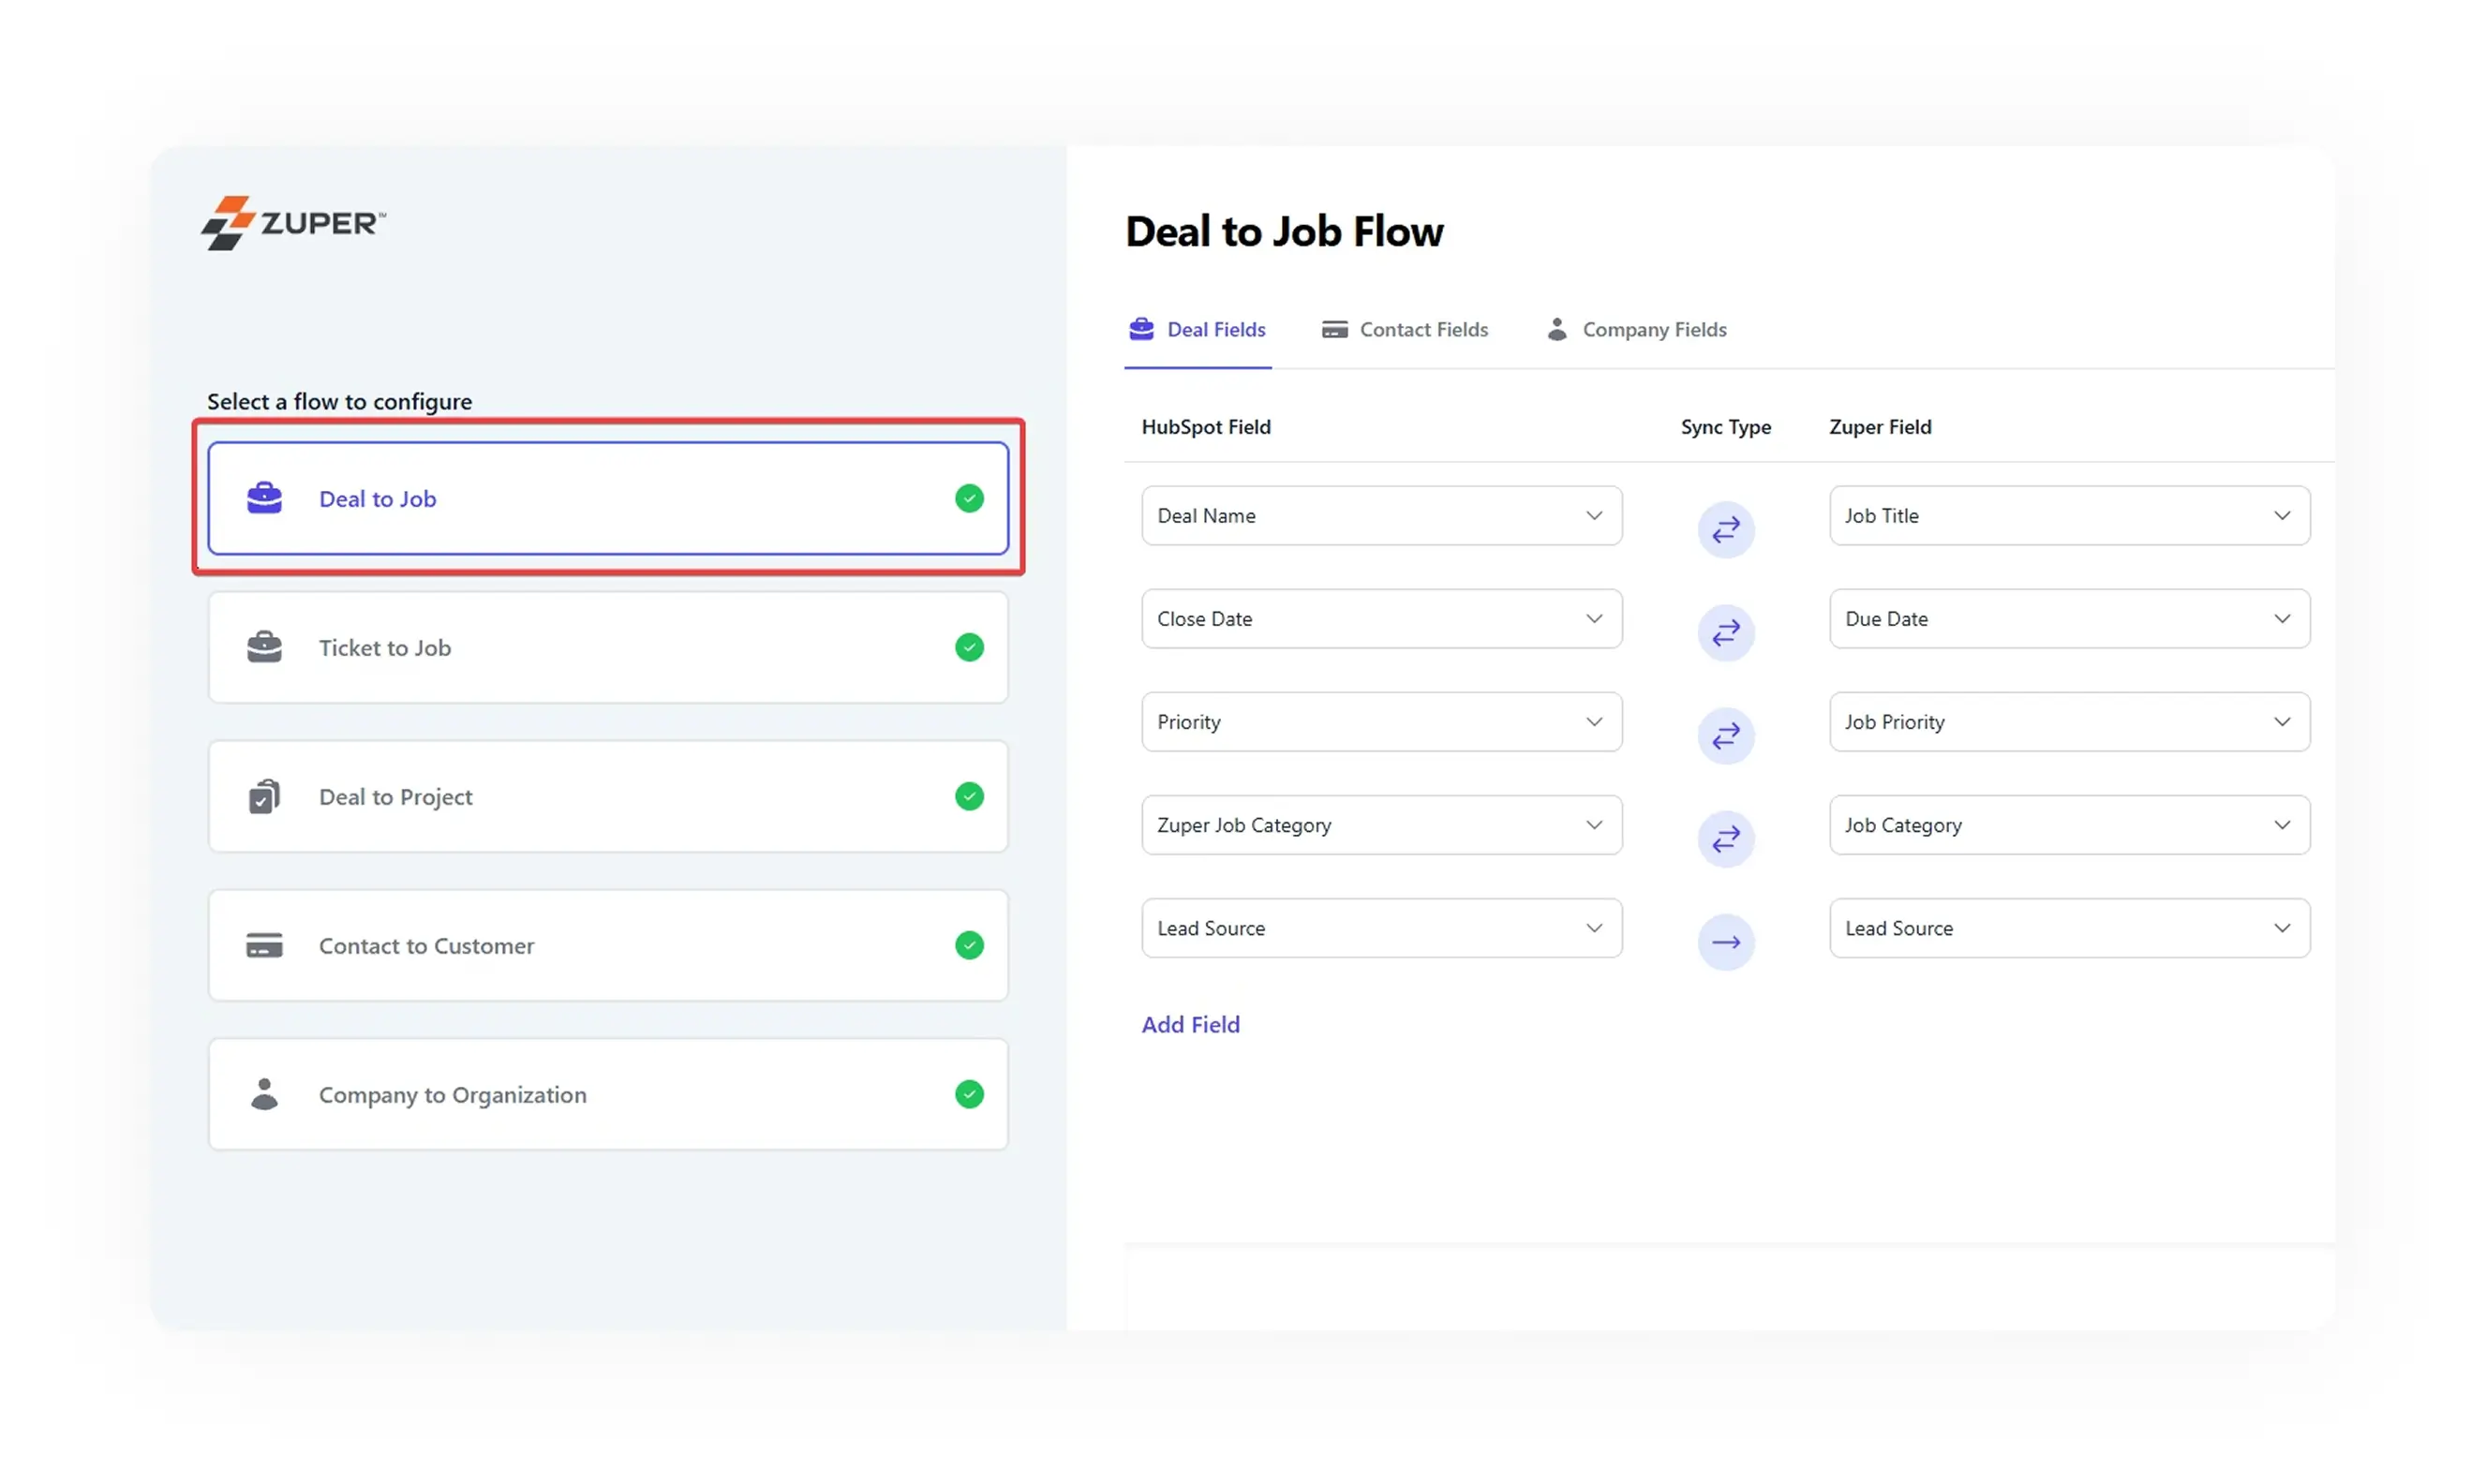Click the Add Field link
Viewport: 2485px width, 1484px height.
tap(1190, 1025)
